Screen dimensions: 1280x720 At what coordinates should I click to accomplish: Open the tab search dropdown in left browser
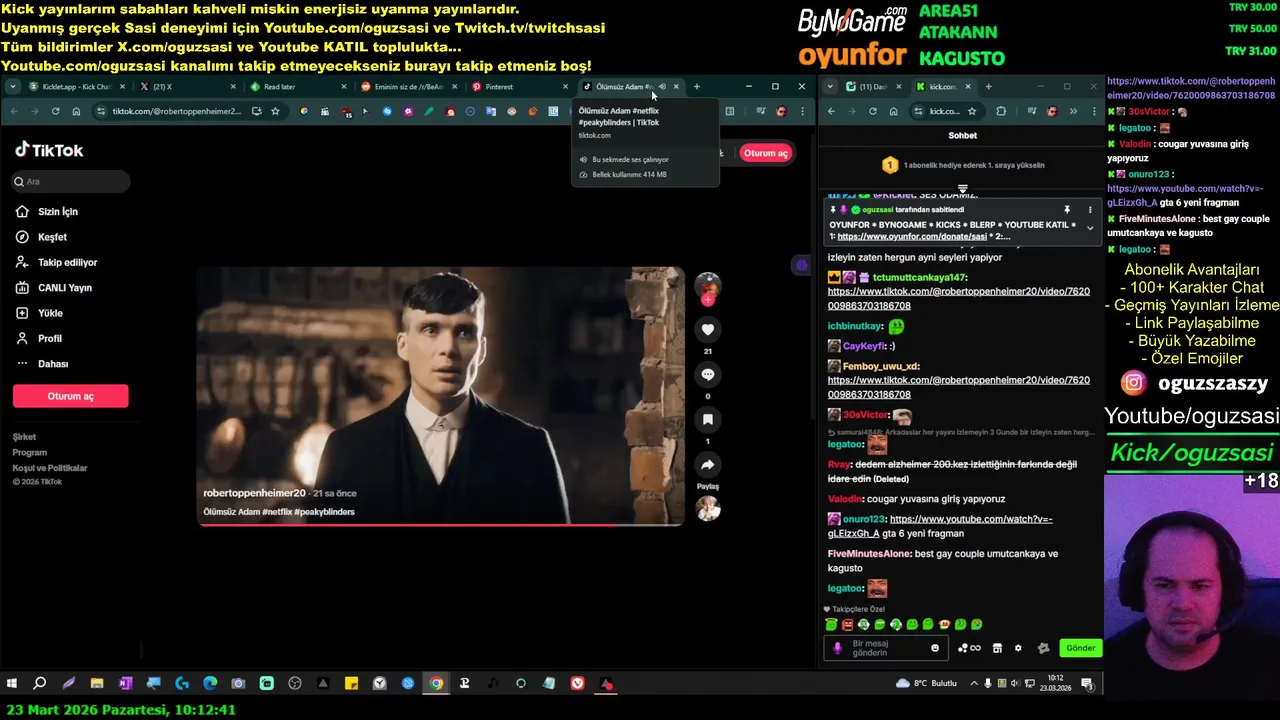point(13,87)
